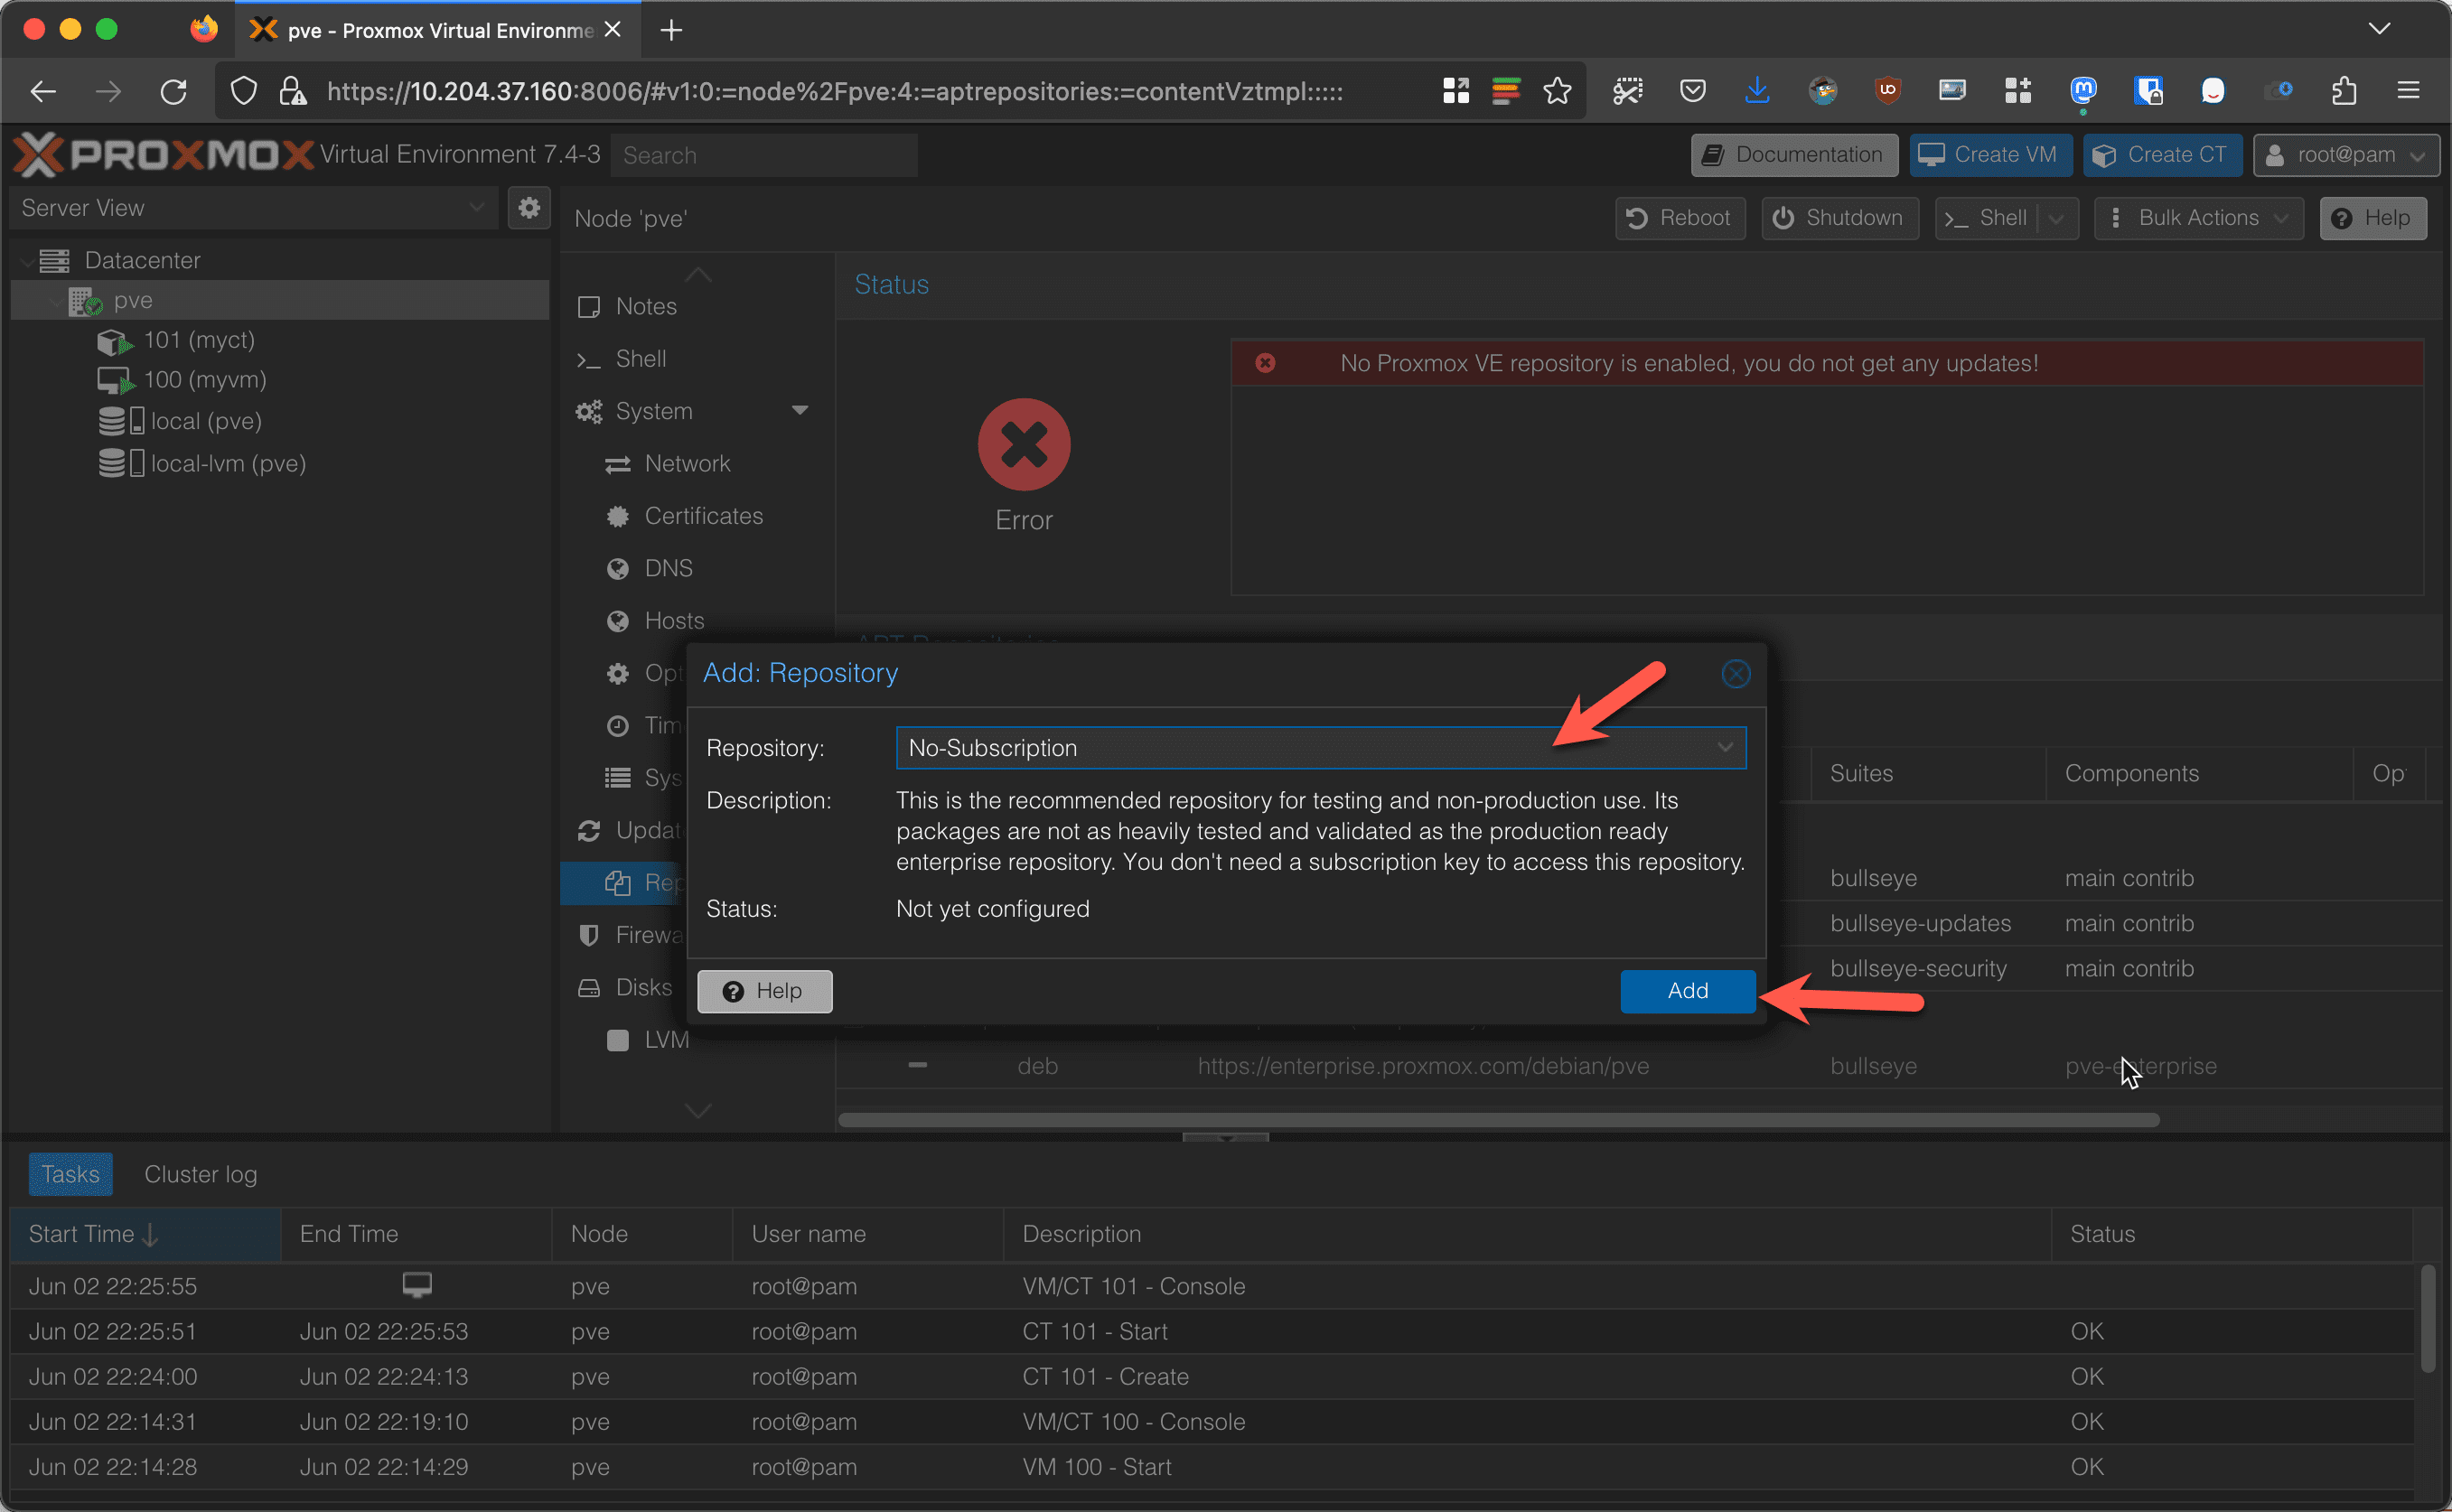Collapse the Datacenter tree node
This screenshot has height=1512, width=2452.
pos(26,261)
